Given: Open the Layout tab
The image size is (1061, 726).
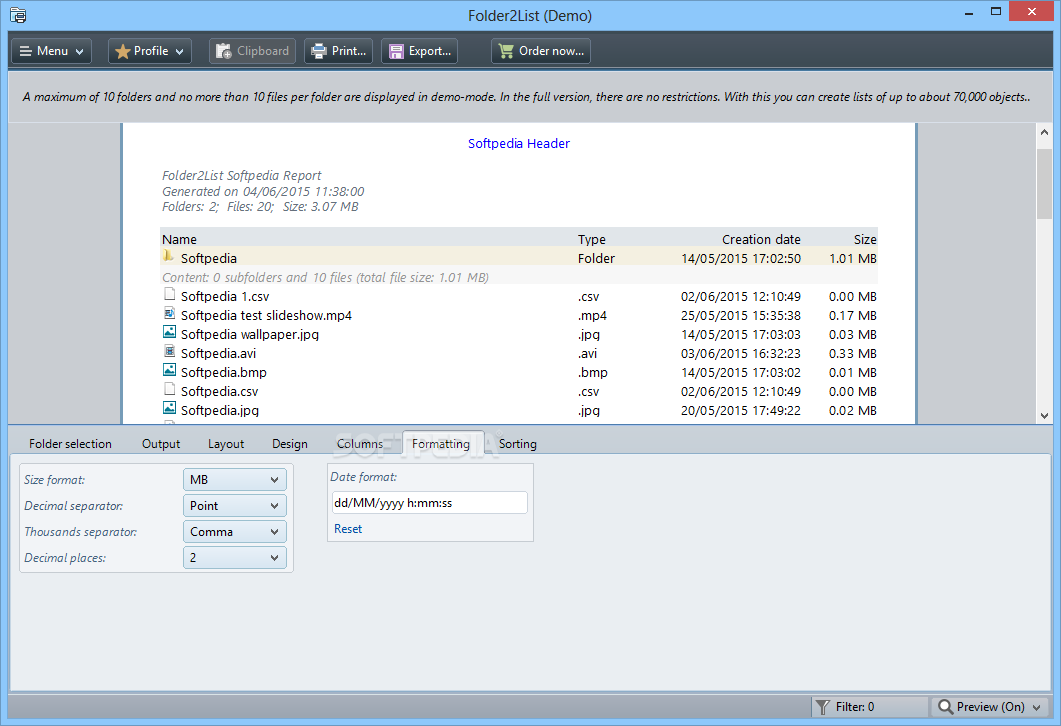Looking at the screenshot, I should click(226, 444).
